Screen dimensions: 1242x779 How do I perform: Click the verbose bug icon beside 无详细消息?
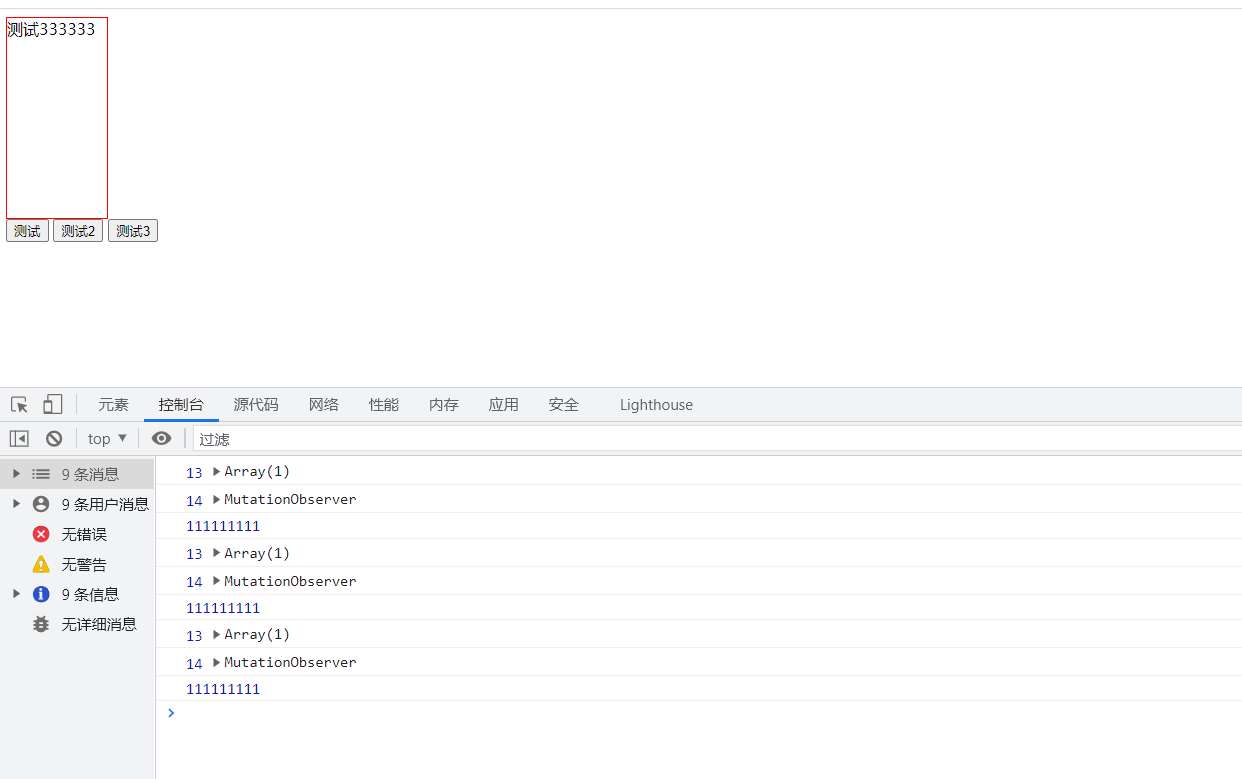click(40, 624)
